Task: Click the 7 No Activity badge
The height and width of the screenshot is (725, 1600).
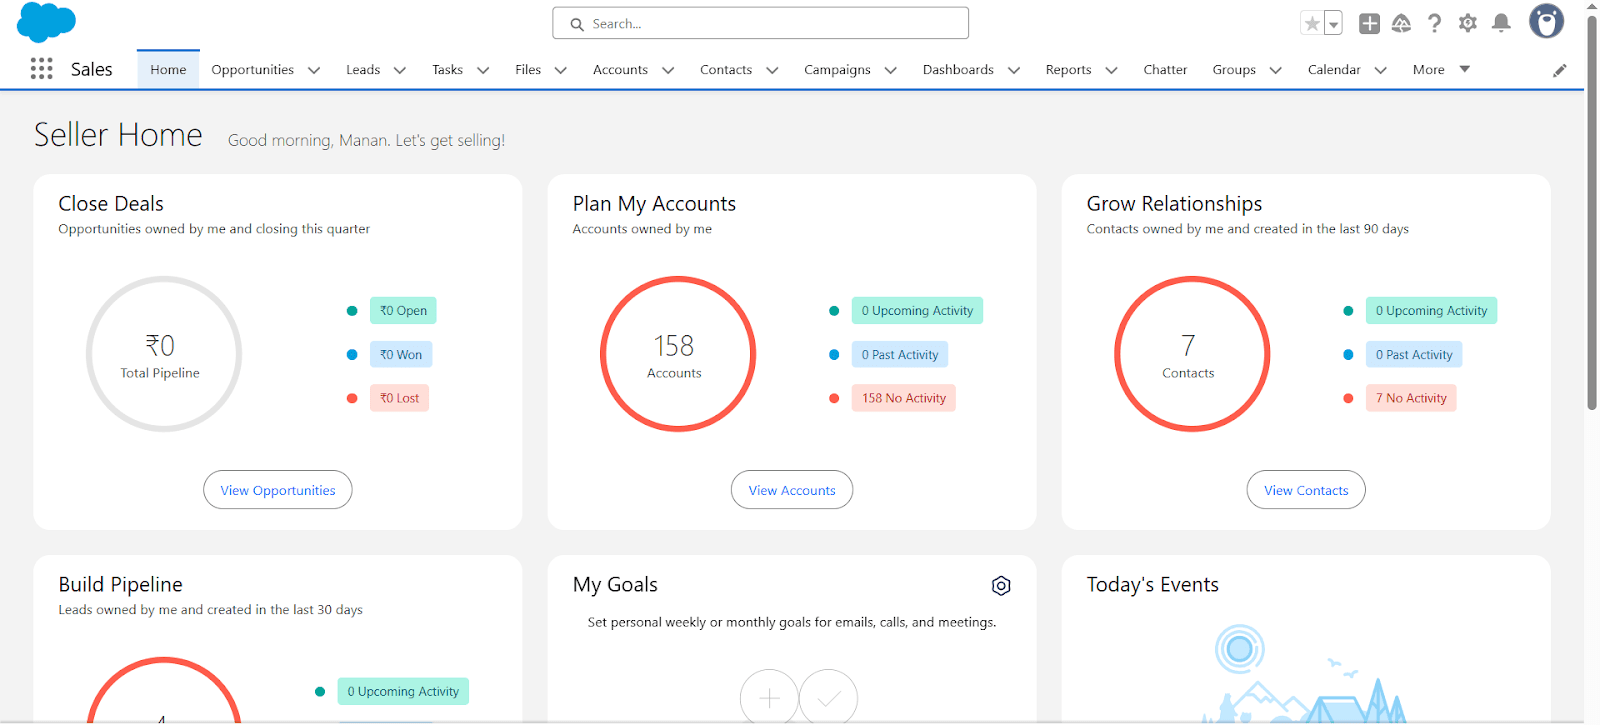Action: pos(1411,398)
